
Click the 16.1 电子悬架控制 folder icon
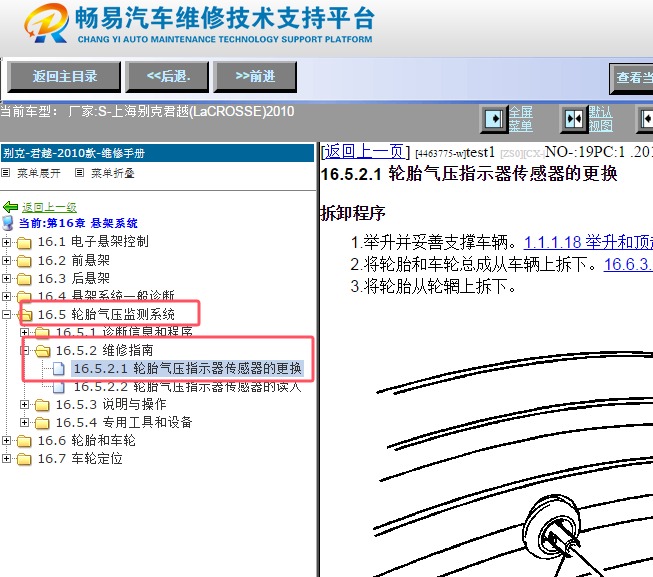tap(24, 242)
